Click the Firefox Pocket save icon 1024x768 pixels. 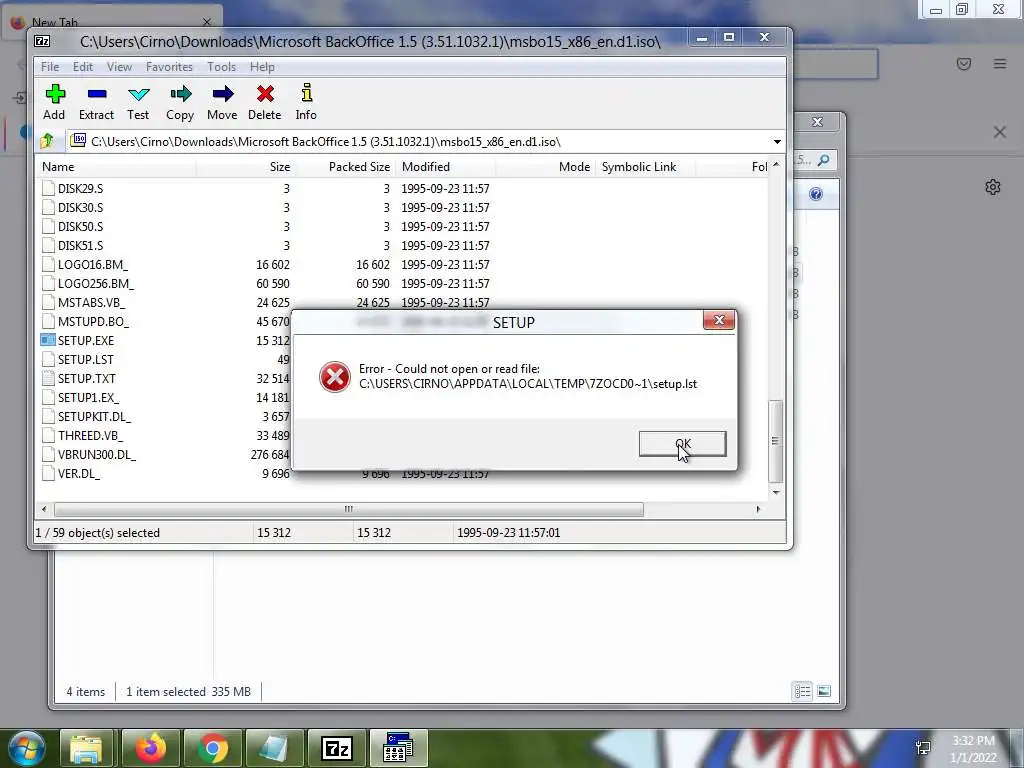point(964,64)
